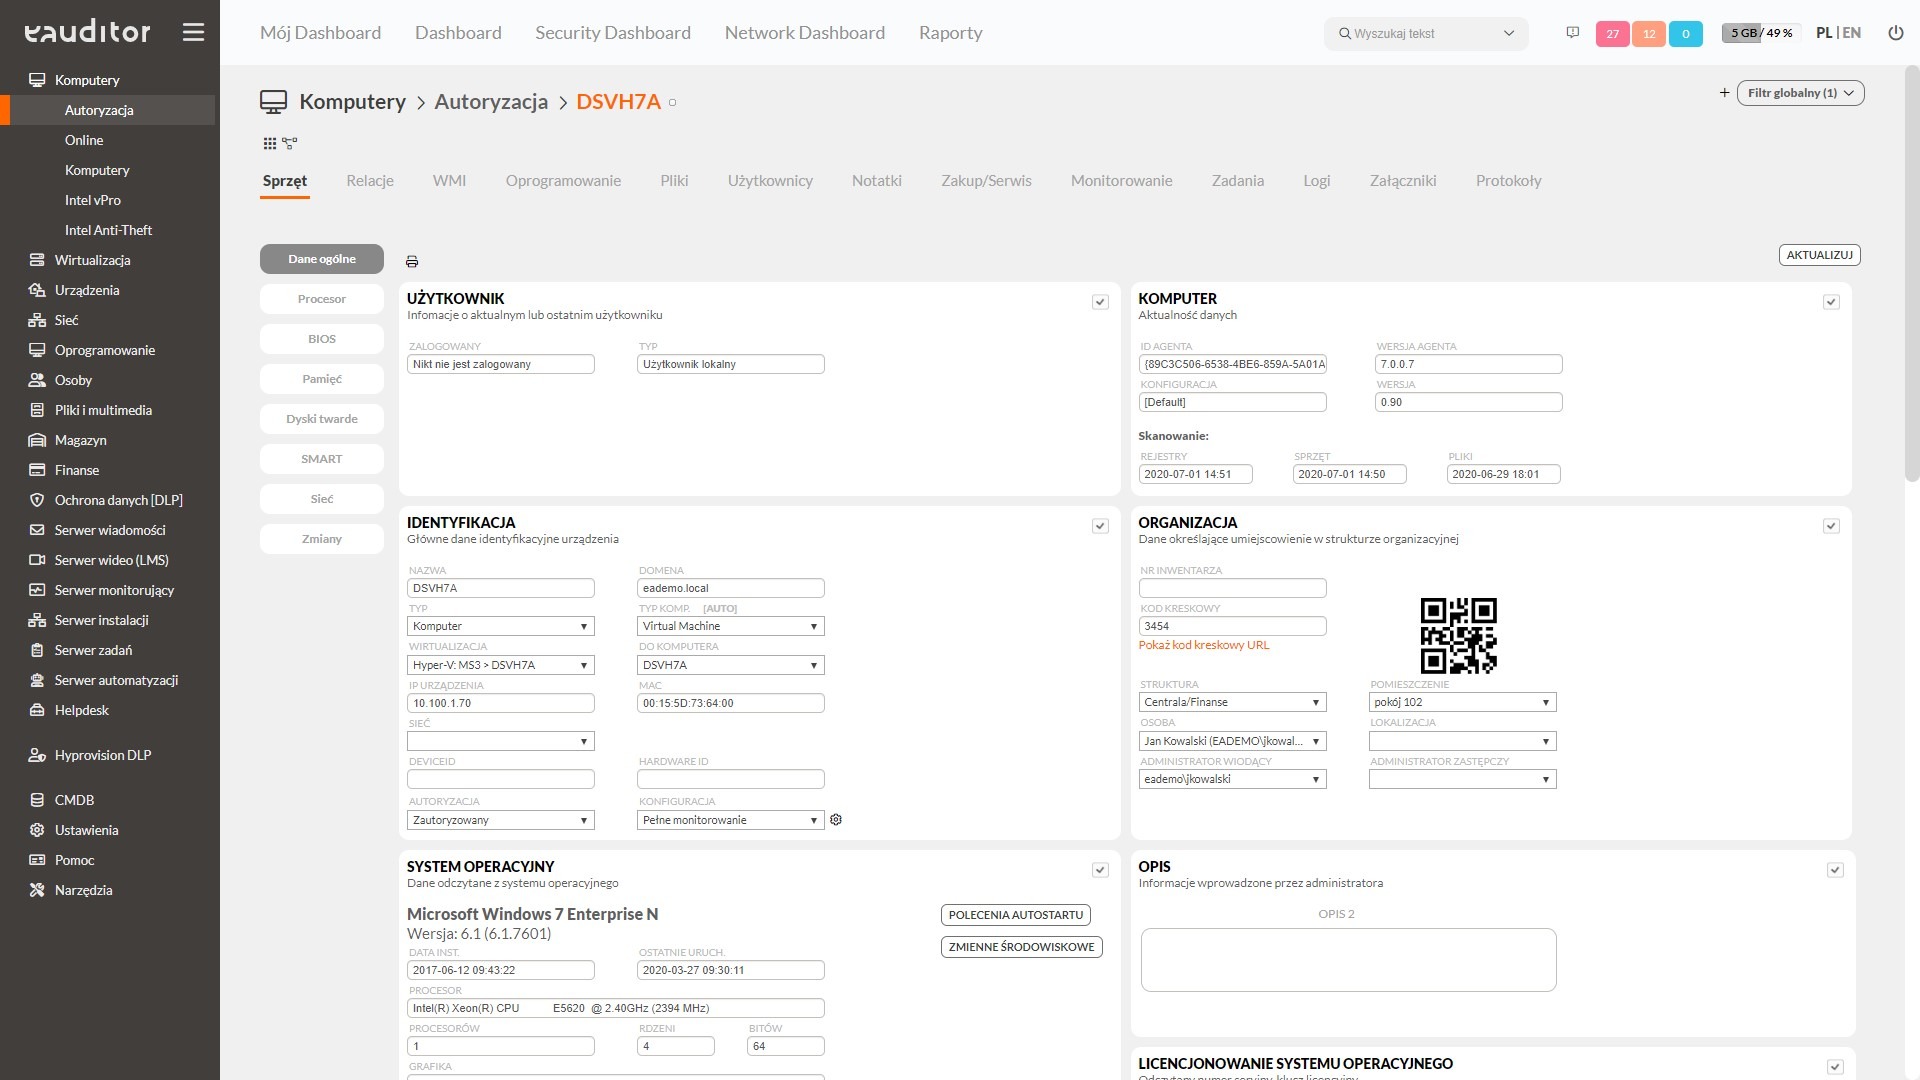Viewport: 1920px width, 1080px height.
Task: Click the 5 GB / 49% usage bar
Action: point(1760,33)
